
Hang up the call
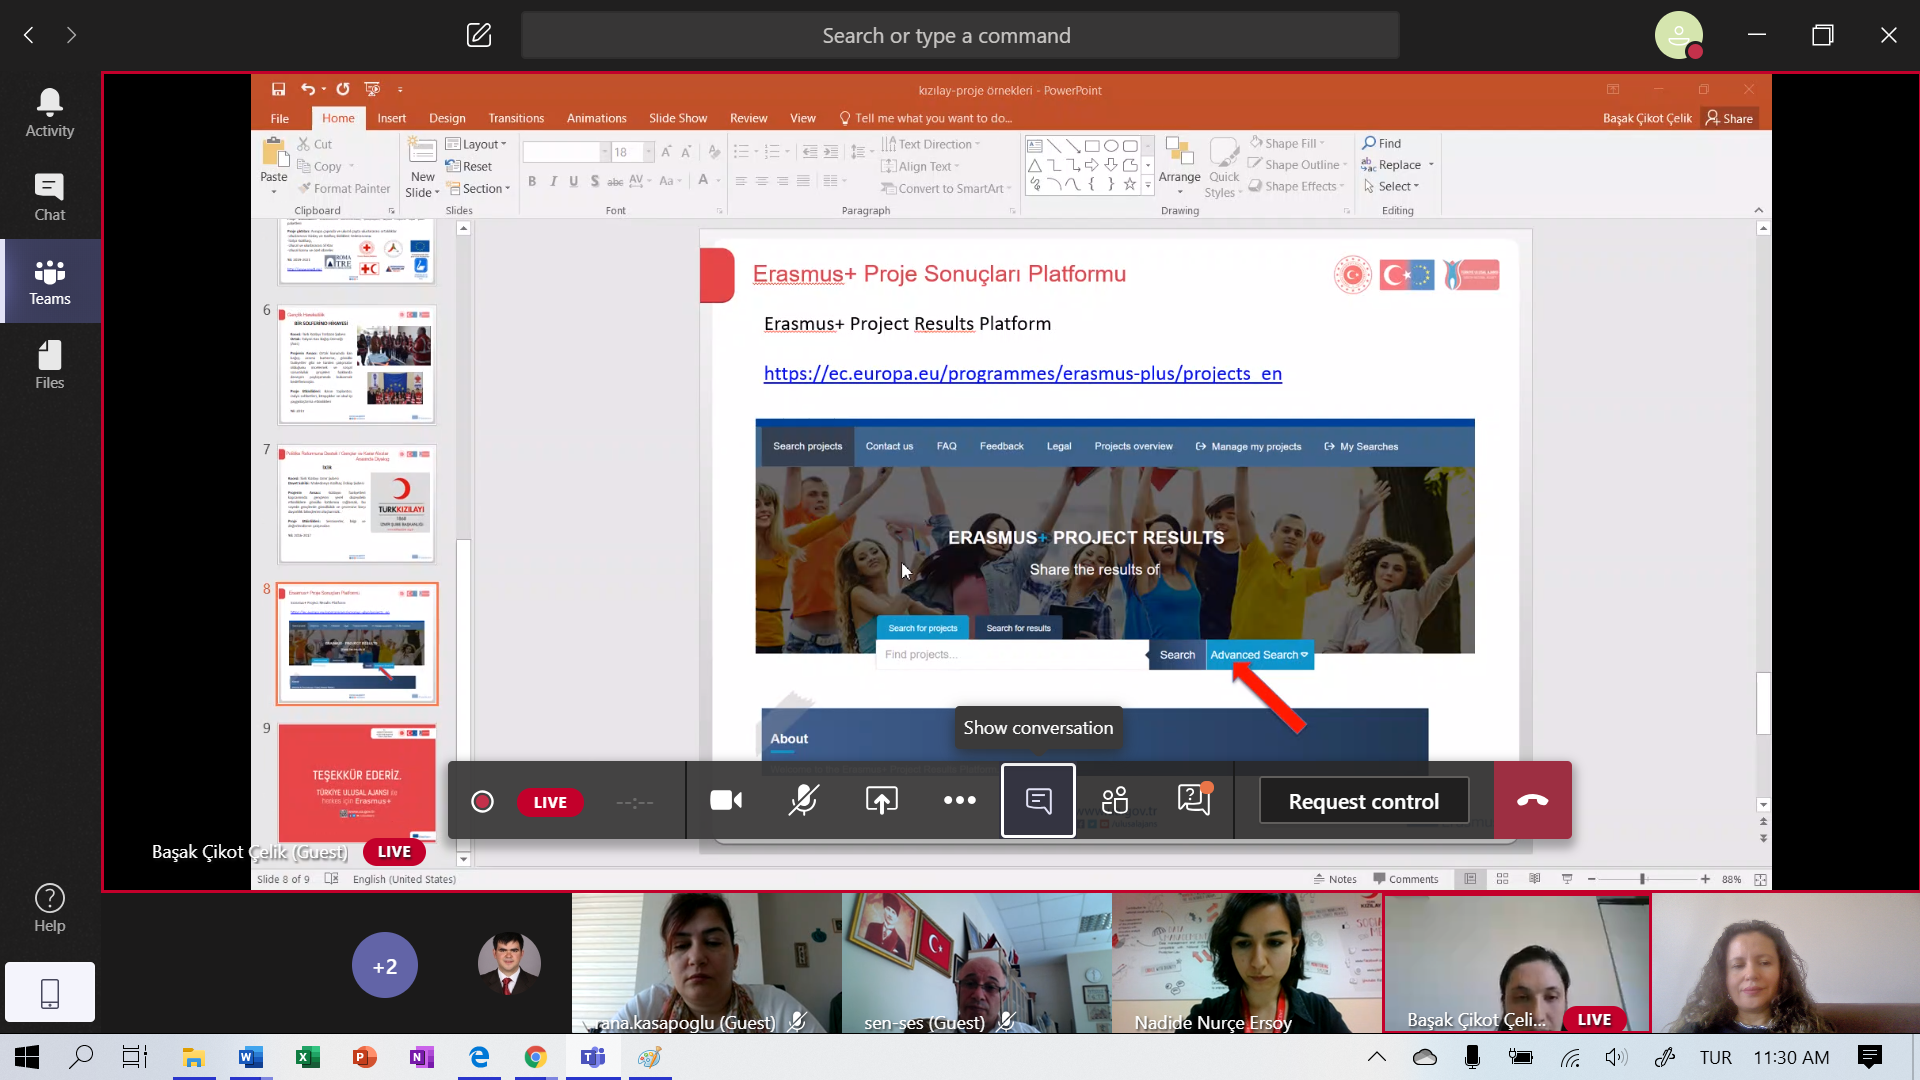(x=1532, y=801)
